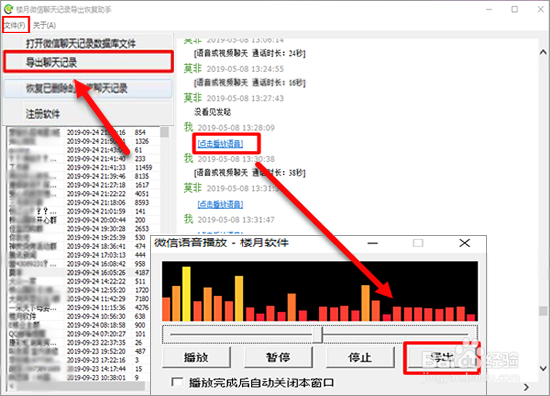
Task: Select highlighted row dated 2019-09-24 16:05:26
Action: click(x=79, y=273)
